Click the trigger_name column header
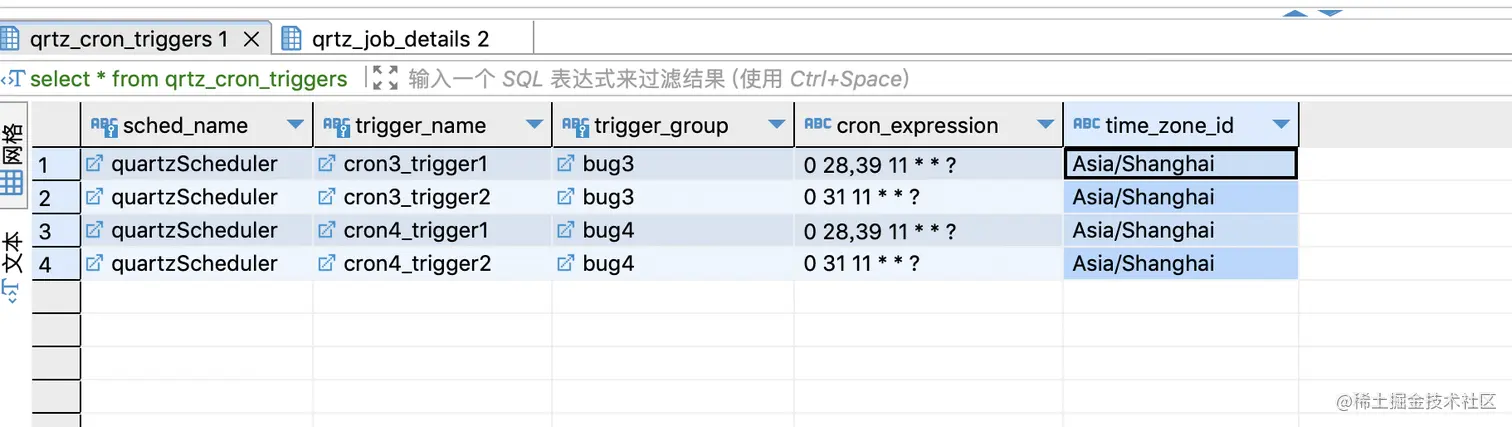The width and height of the screenshot is (1512, 427). coord(420,125)
